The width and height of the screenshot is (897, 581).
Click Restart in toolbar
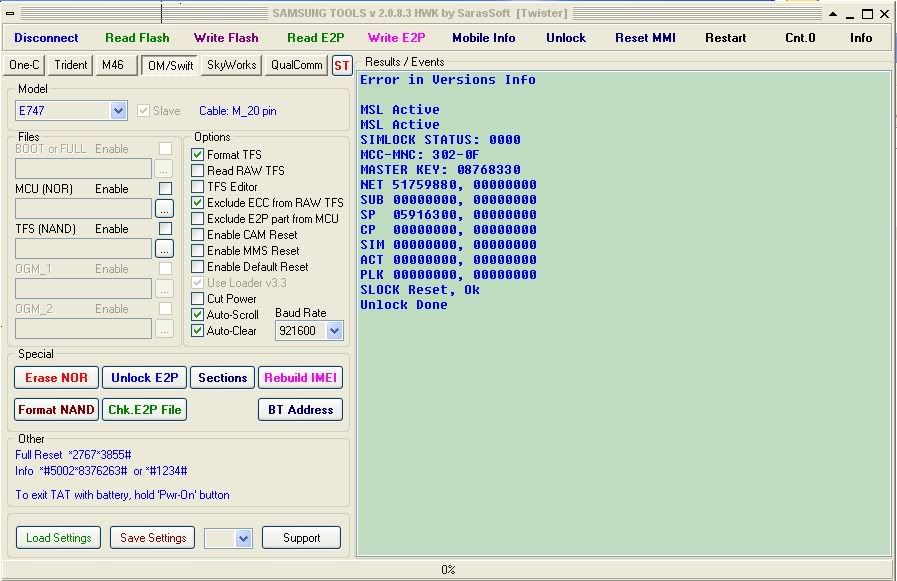pyautogui.click(x=725, y=38)
